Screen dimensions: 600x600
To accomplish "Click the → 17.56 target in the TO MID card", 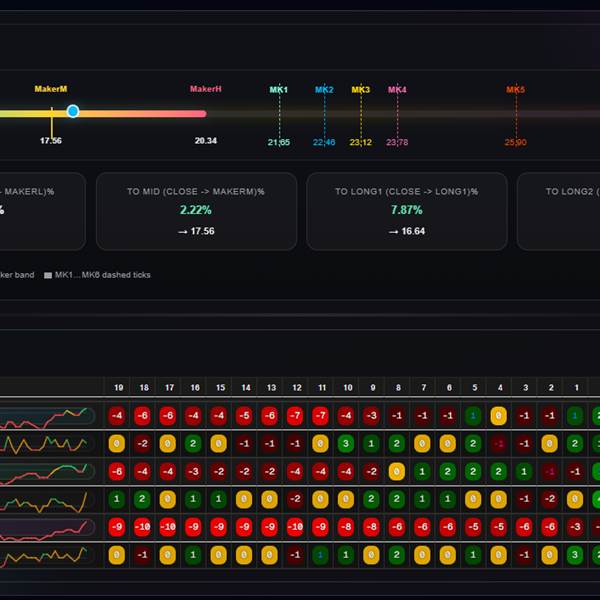I will (x=196, y=231).
